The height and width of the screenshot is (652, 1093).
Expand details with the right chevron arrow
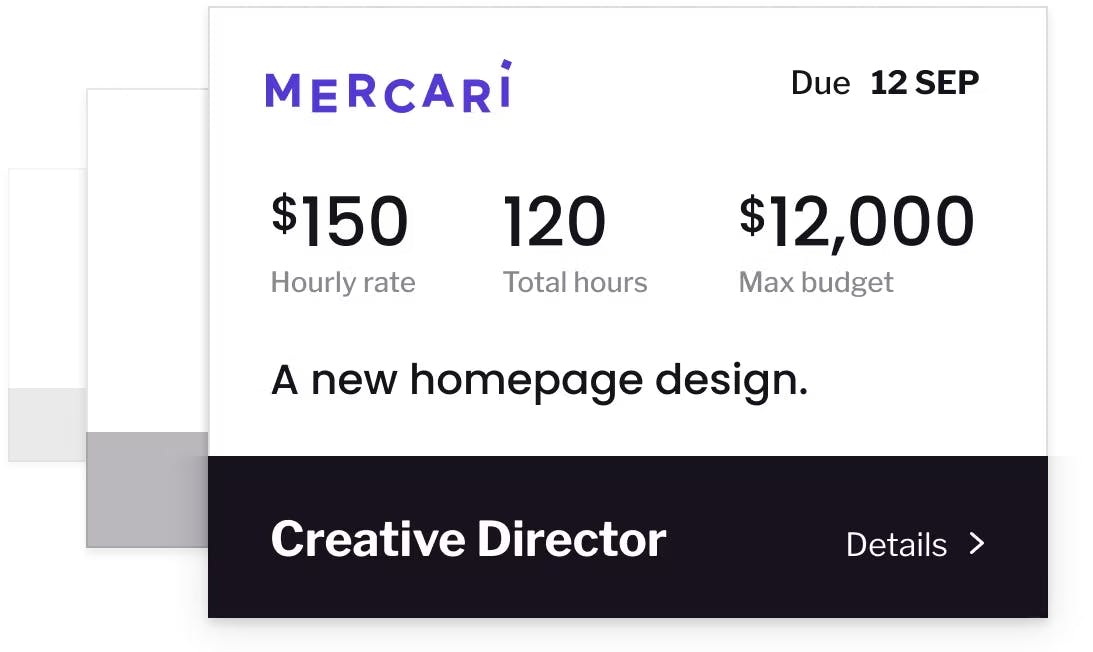pos(977,543)
